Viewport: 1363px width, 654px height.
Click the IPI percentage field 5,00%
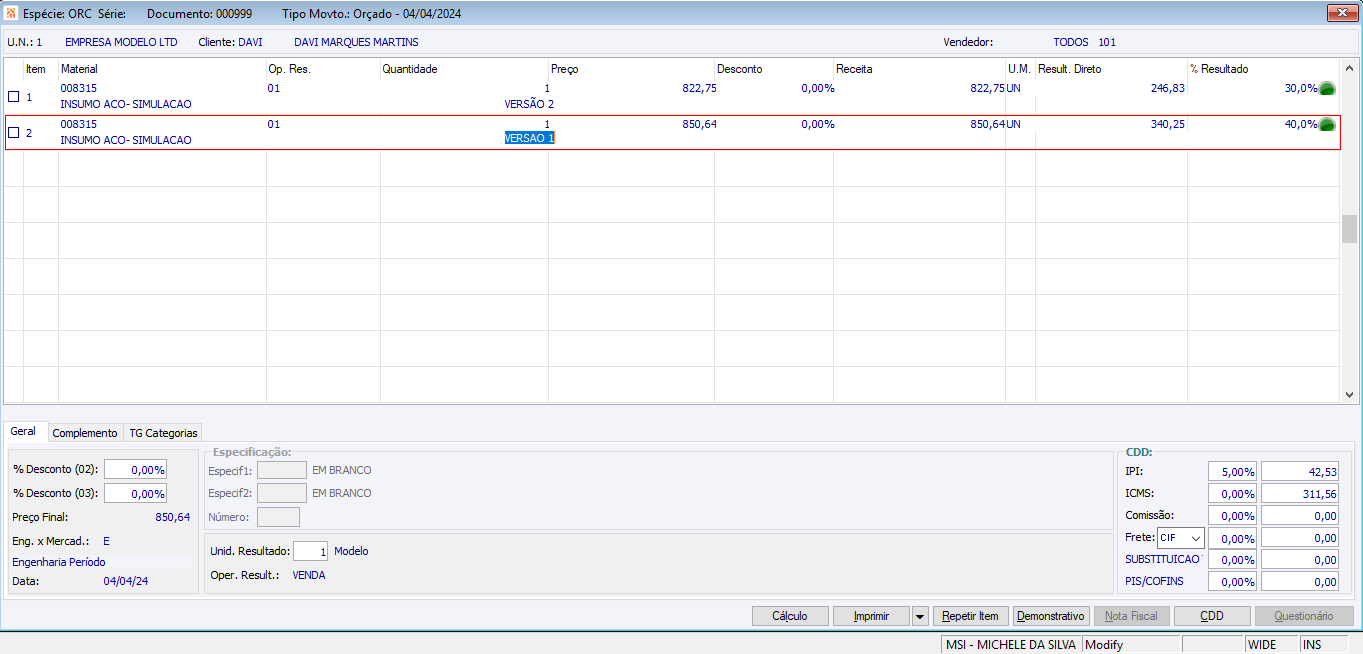pos(1233,471)
